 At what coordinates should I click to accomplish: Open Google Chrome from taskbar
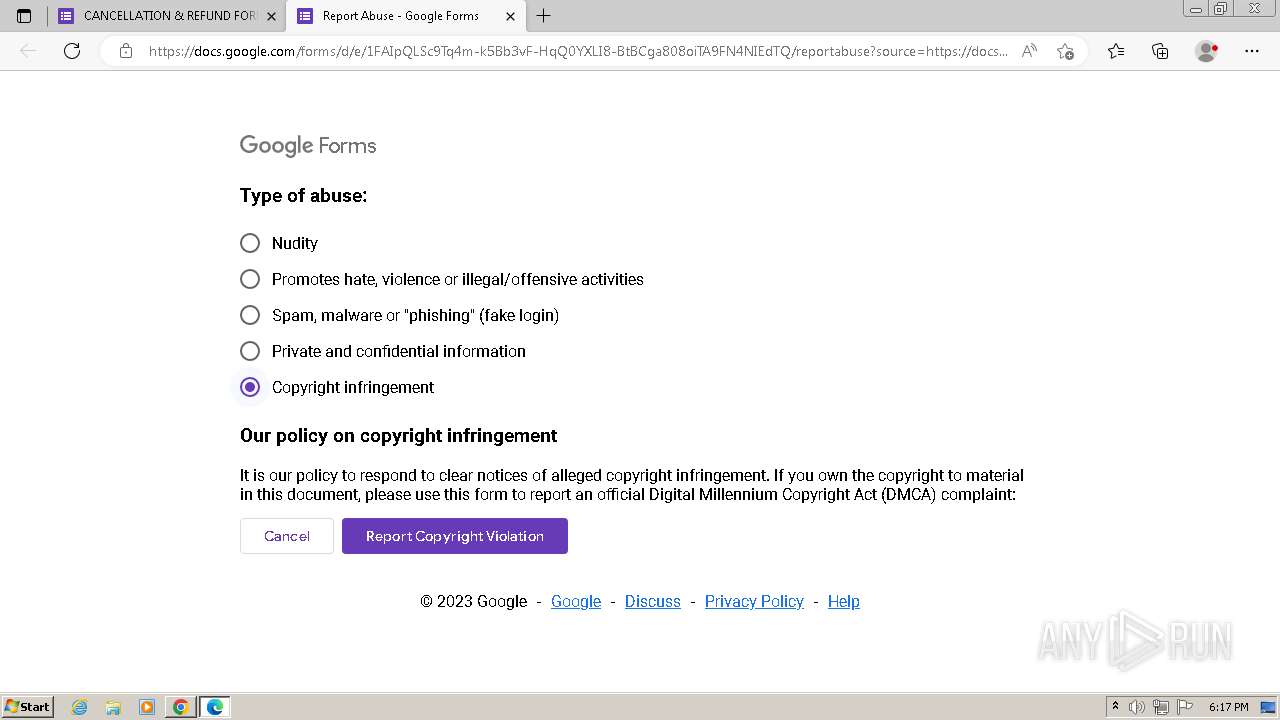pyautogui.click(x=181, y=707)
